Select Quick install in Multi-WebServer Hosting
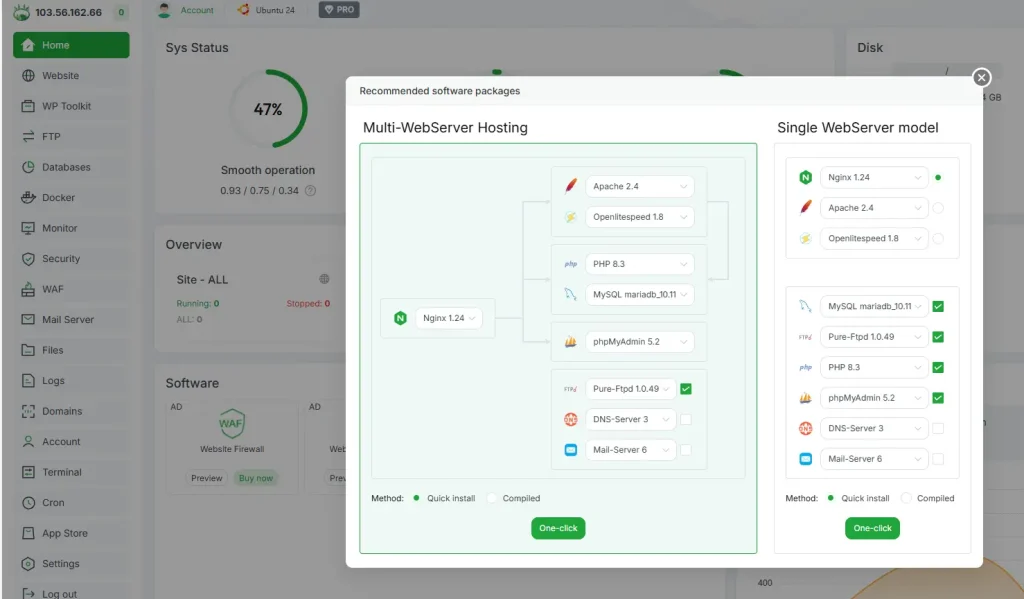The width and height of the screenshot is (1024, 599). (416, 498)
